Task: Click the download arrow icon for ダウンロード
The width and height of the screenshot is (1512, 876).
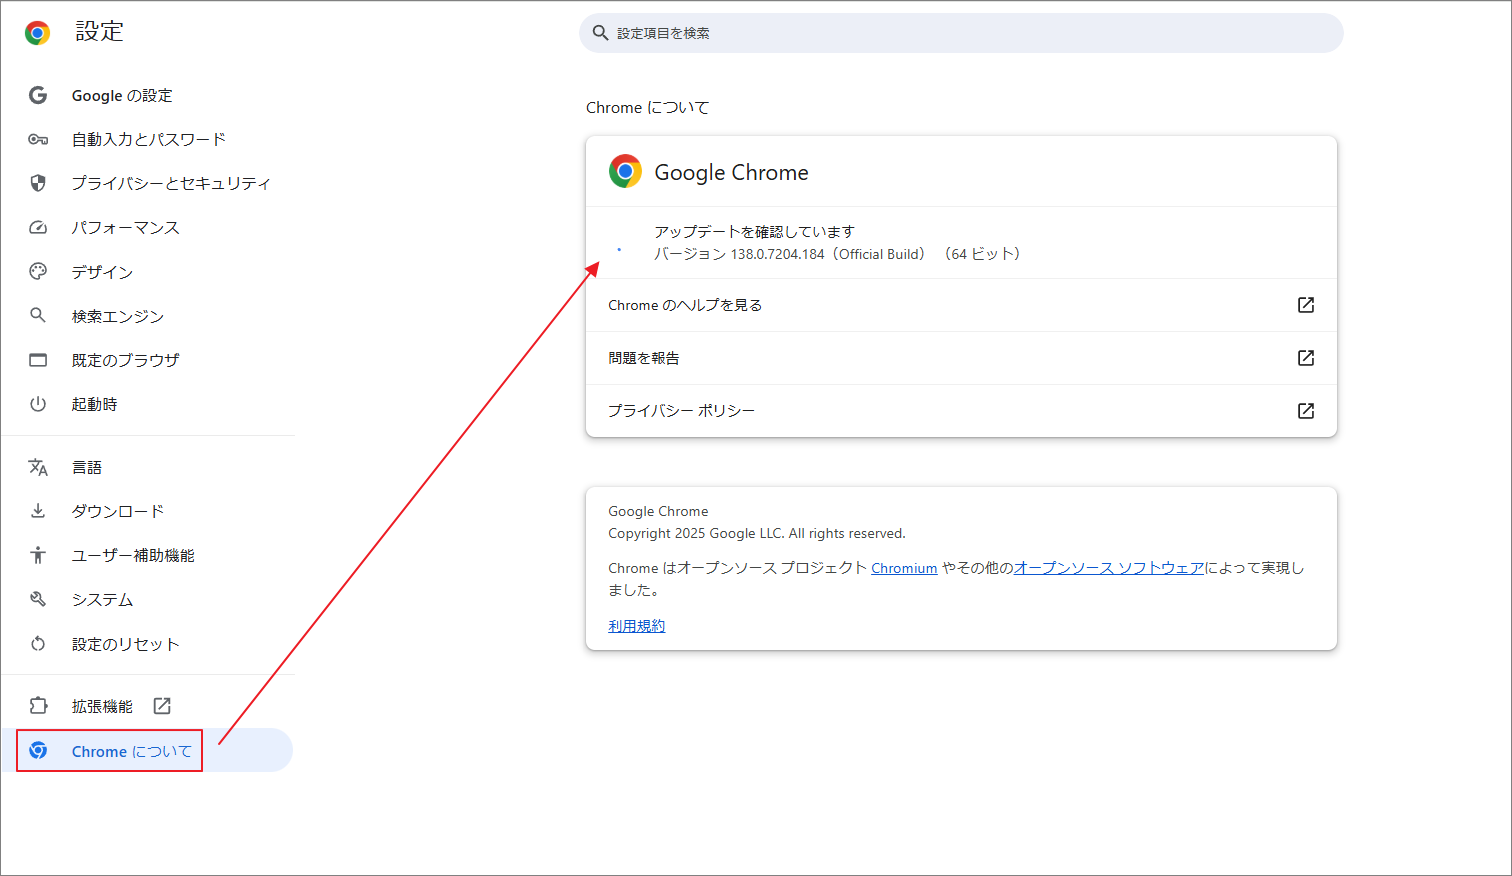Action: tap(38, 511)
